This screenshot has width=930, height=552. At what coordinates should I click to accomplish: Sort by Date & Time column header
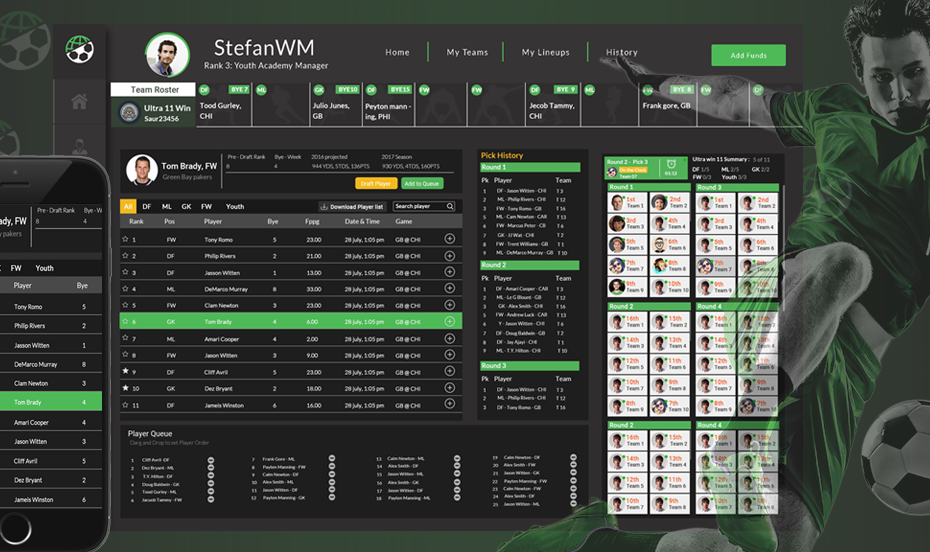tap(362, 221)
